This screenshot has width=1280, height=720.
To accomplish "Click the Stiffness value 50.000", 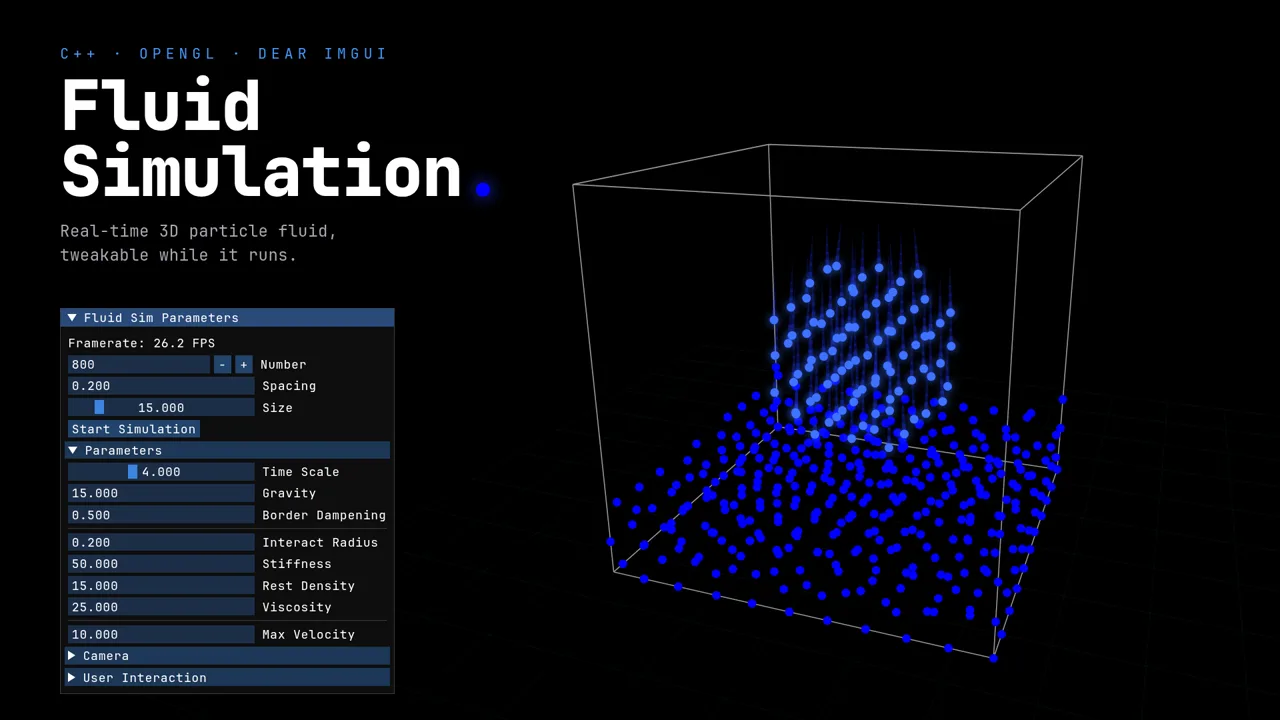I will click(161, 564).
